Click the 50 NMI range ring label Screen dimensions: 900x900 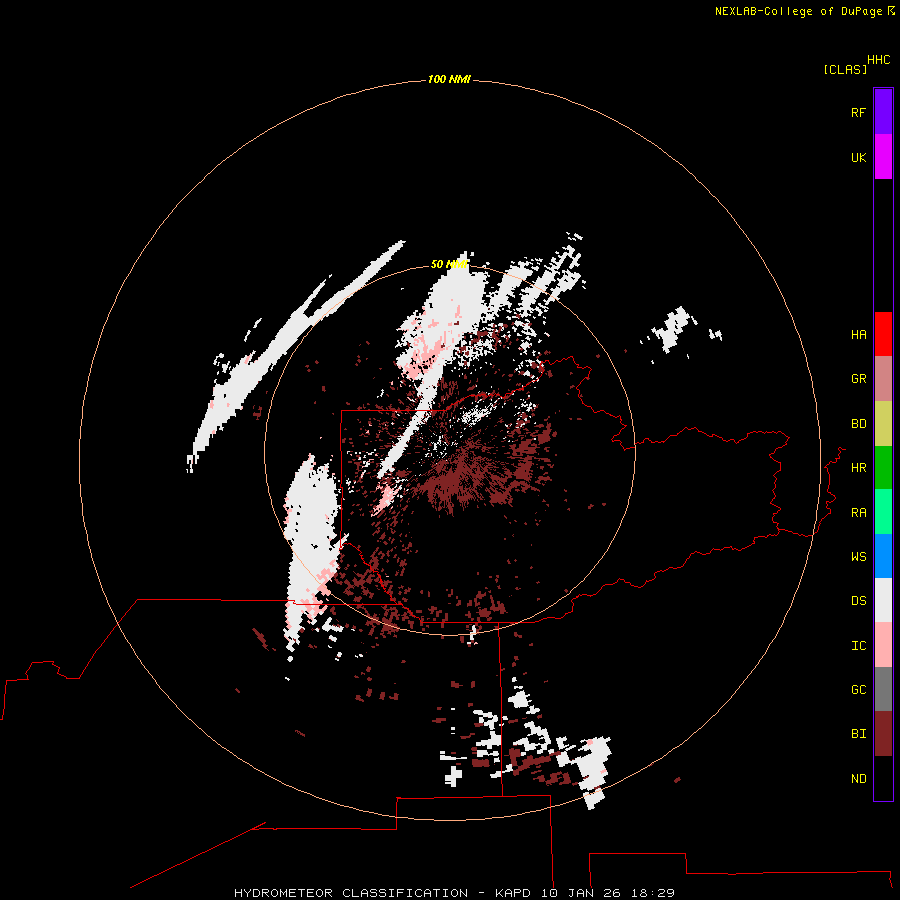point(449,264)
